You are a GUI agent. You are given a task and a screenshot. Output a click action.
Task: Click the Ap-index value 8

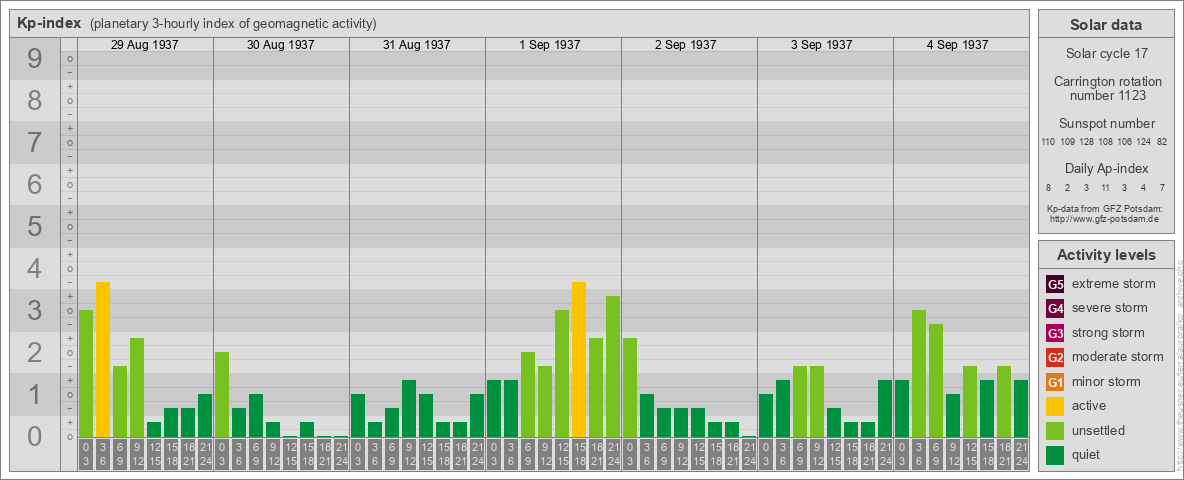[x=1049, y=187]
